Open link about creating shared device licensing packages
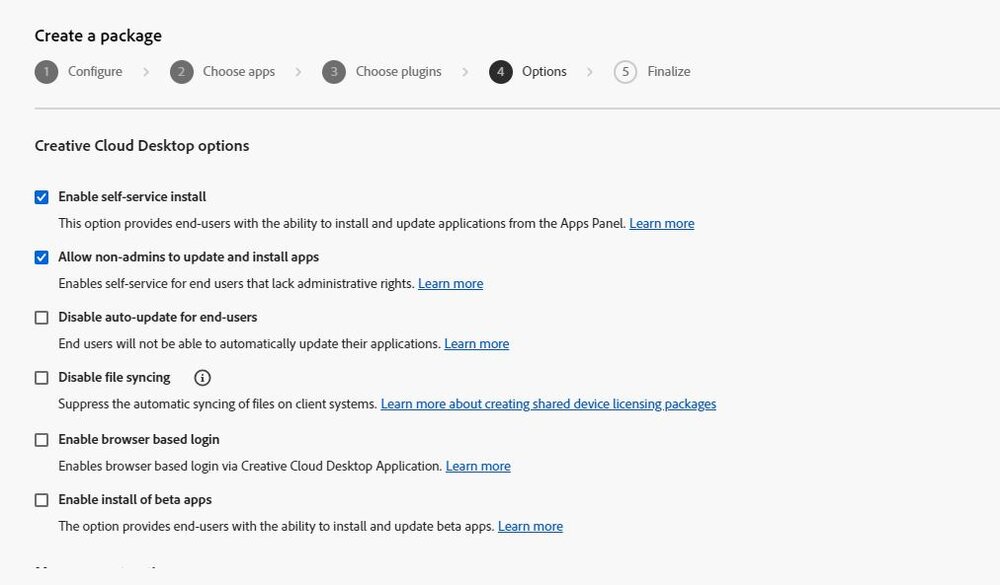The image size is (1000, 585). [548, 404]
